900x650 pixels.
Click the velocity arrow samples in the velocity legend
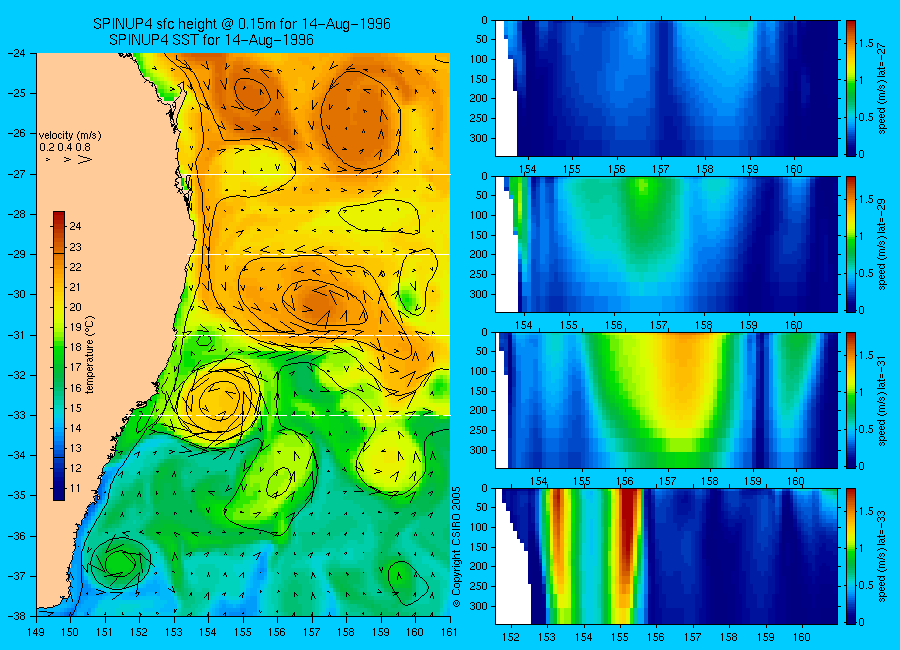pos(69,159)
